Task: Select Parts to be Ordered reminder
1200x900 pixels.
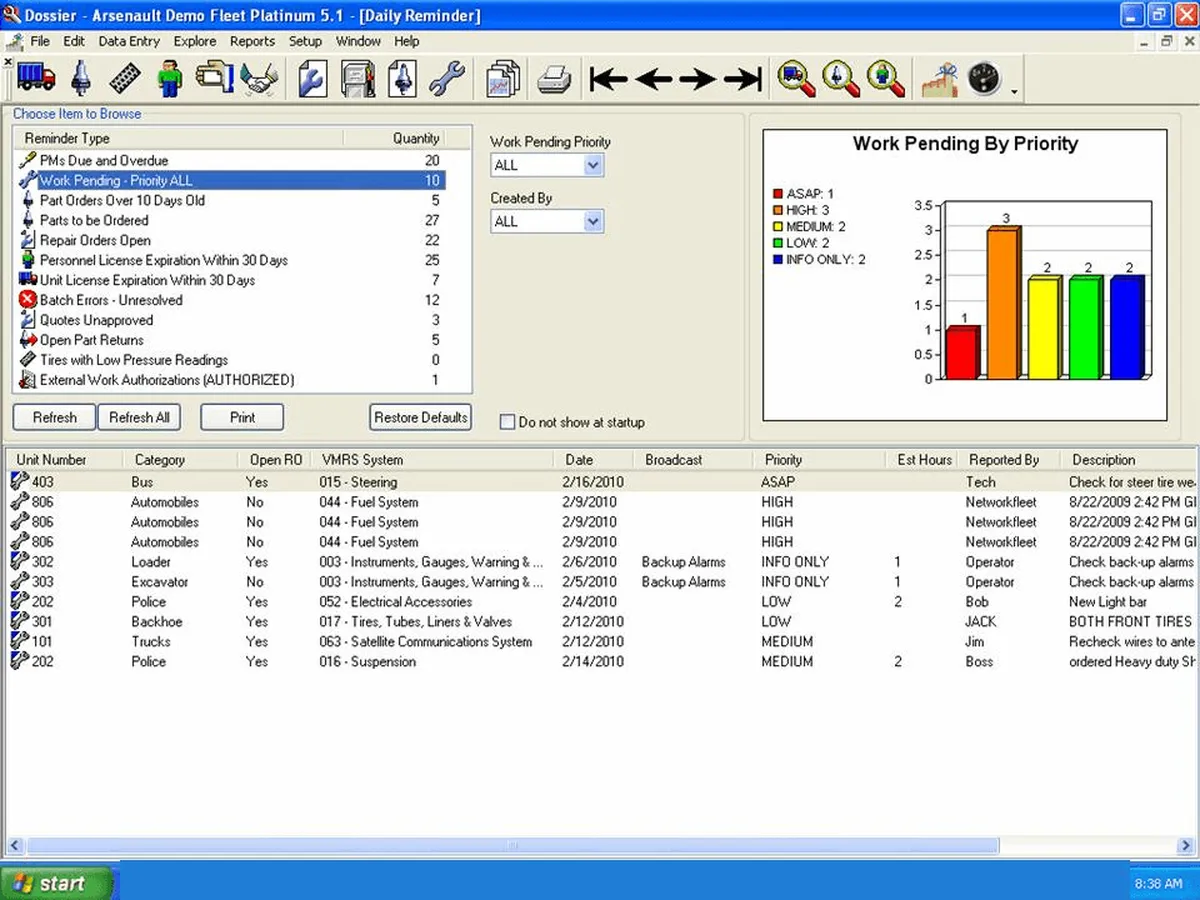Action: click(x=230, y=220)
